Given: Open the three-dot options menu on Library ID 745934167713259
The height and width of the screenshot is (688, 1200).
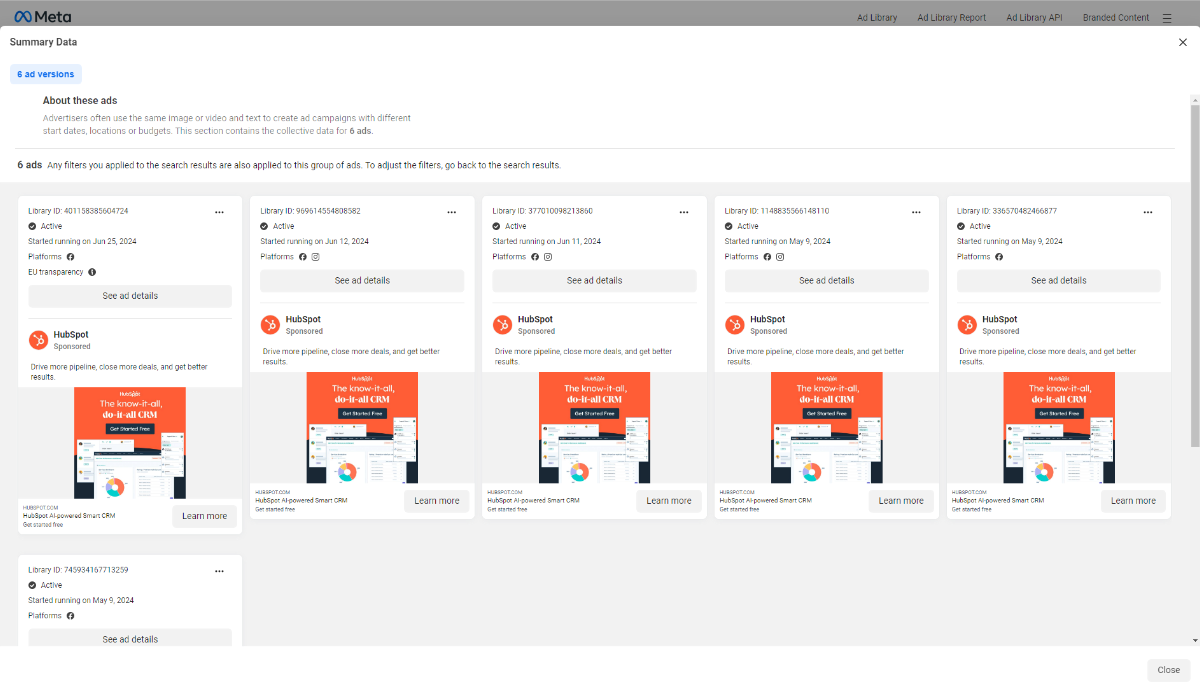Looking at the screenshot, I should tap(219, 570).
